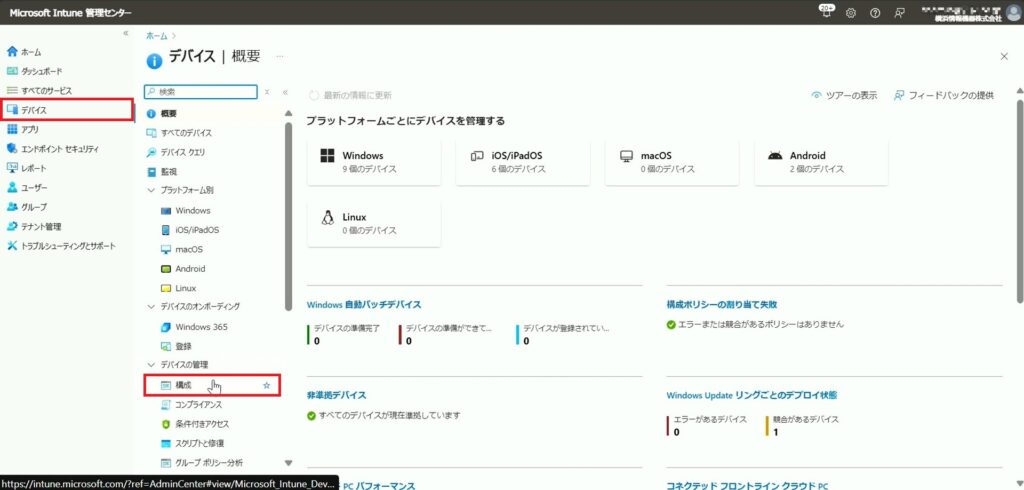The height and width of the screenshot is (490, 1024).
Task: Open the help question mark icon
Action: click(875, 13)
